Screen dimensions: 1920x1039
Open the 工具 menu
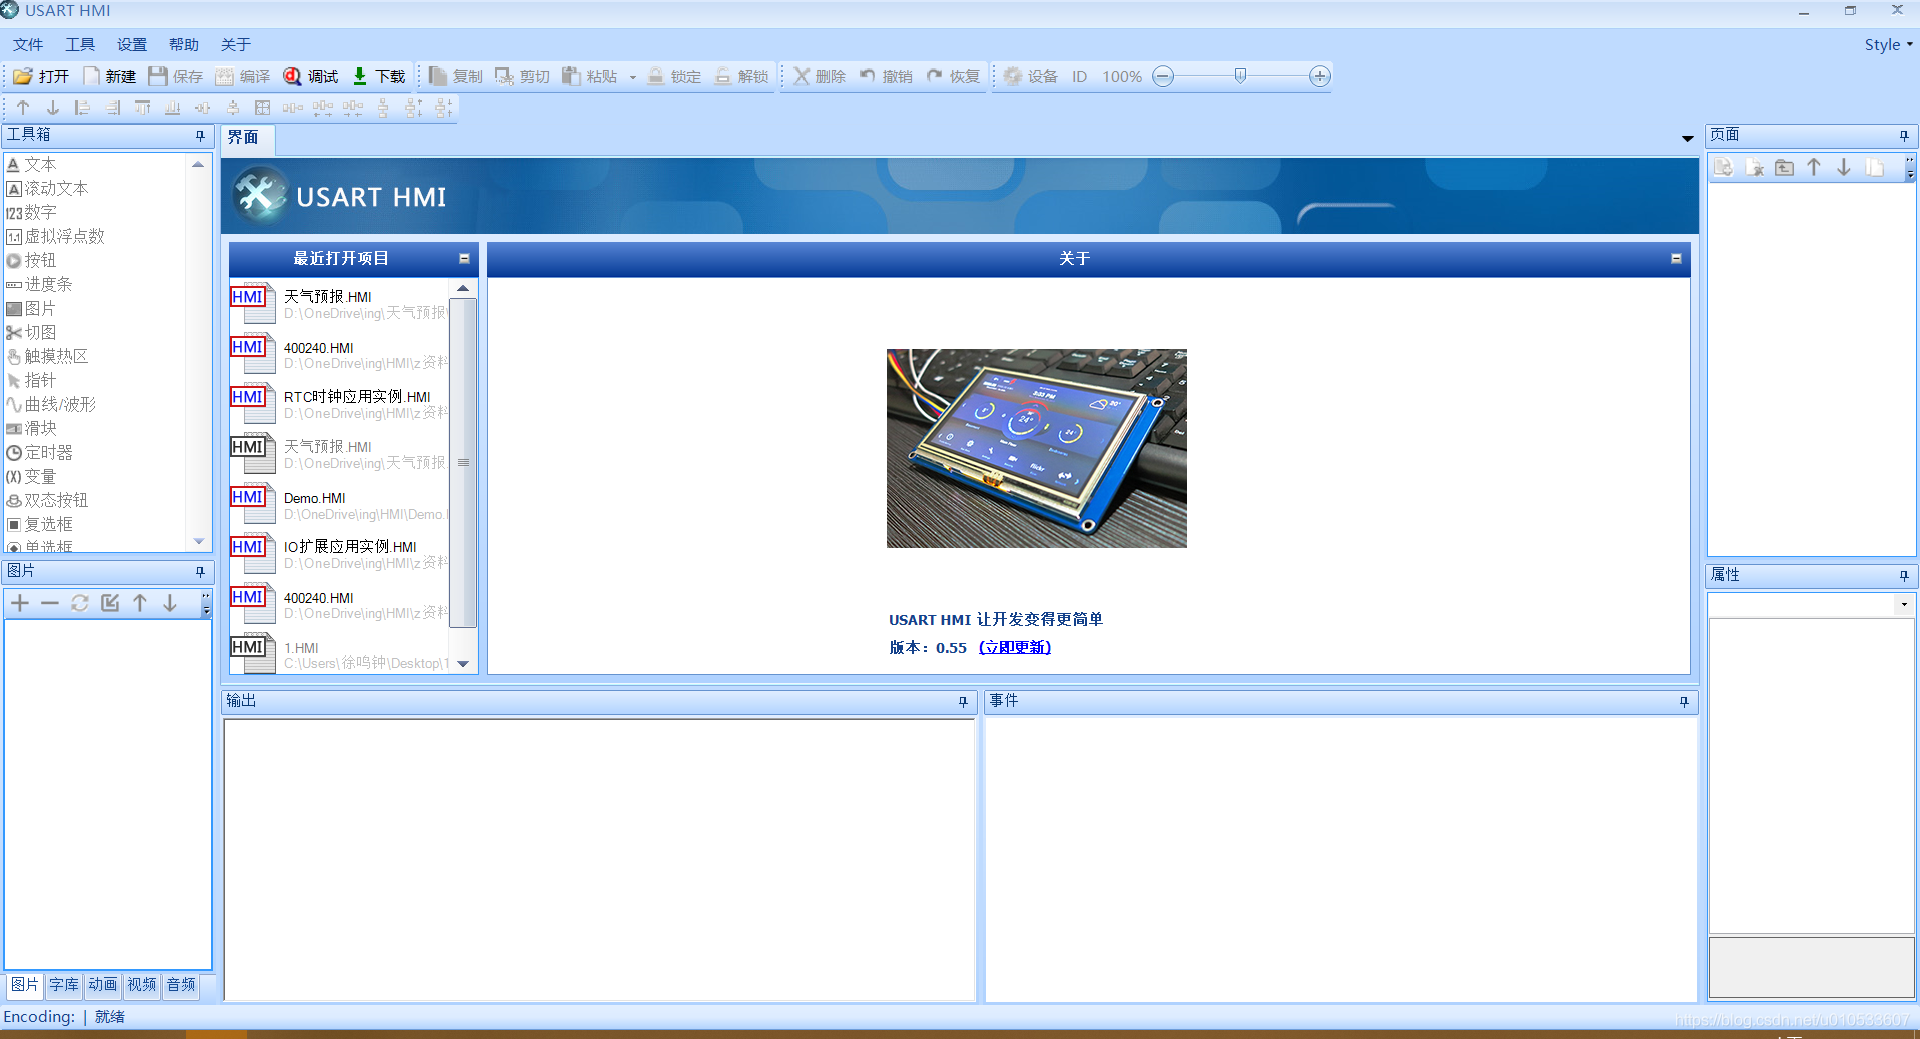pyautogui.click(x=80, y=45)
